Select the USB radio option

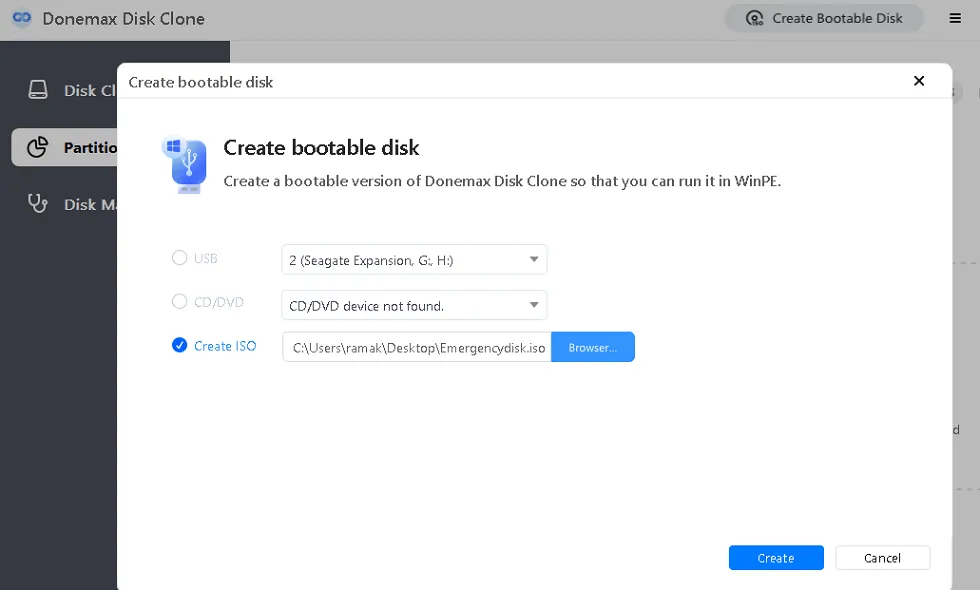[180, 258]
